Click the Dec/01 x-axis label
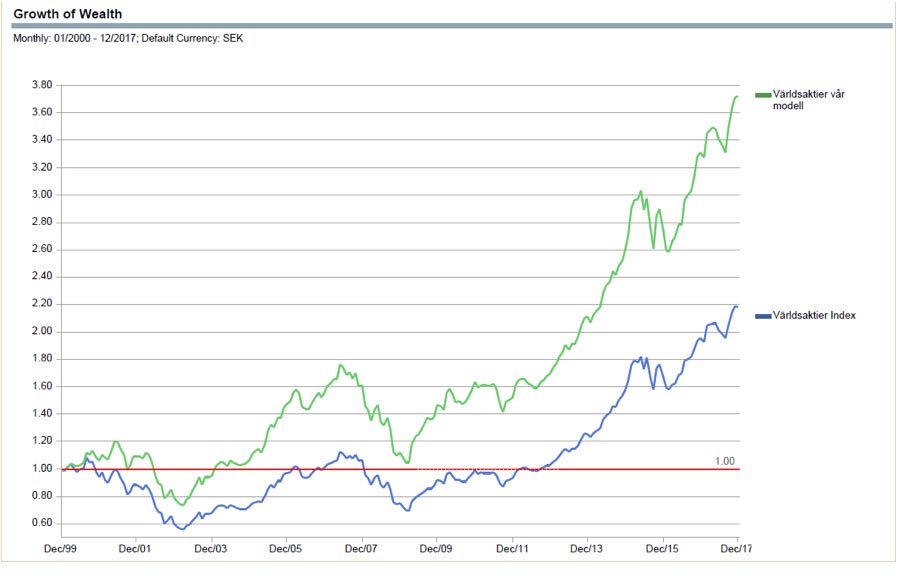This screenshot has width=905, height=575. tap(134, 548)
